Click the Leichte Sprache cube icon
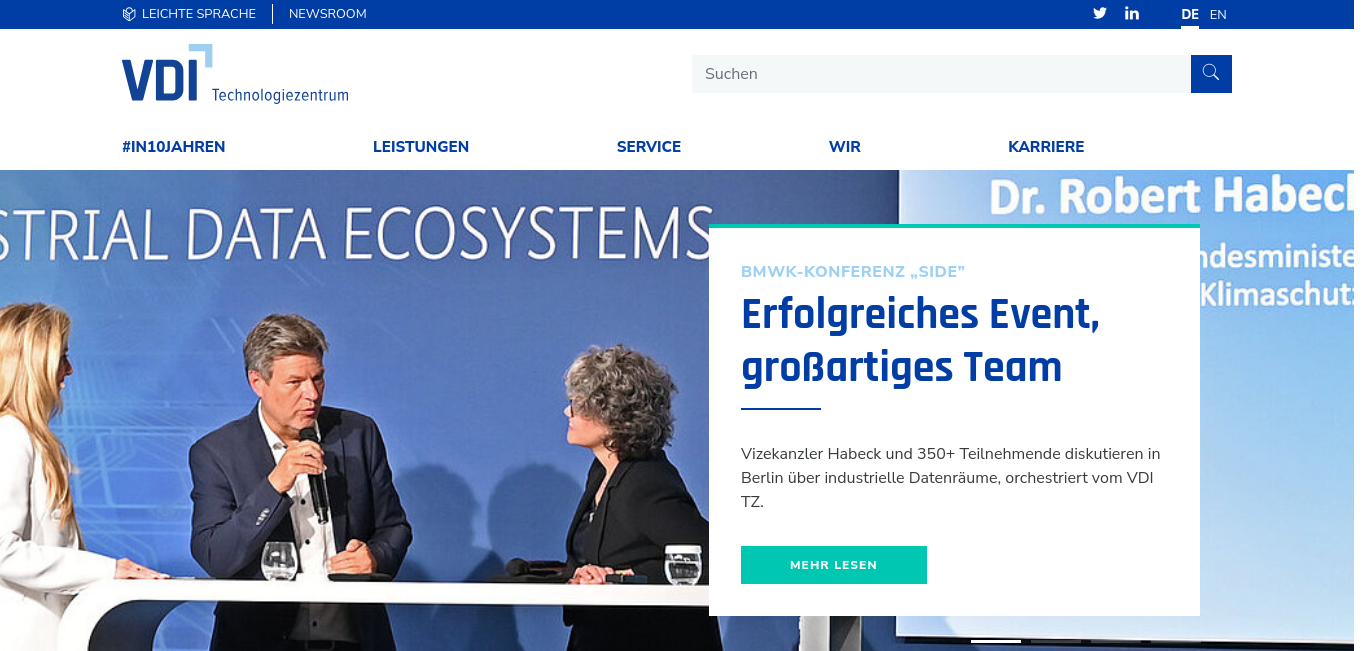1366x651 pixels. 129,14
